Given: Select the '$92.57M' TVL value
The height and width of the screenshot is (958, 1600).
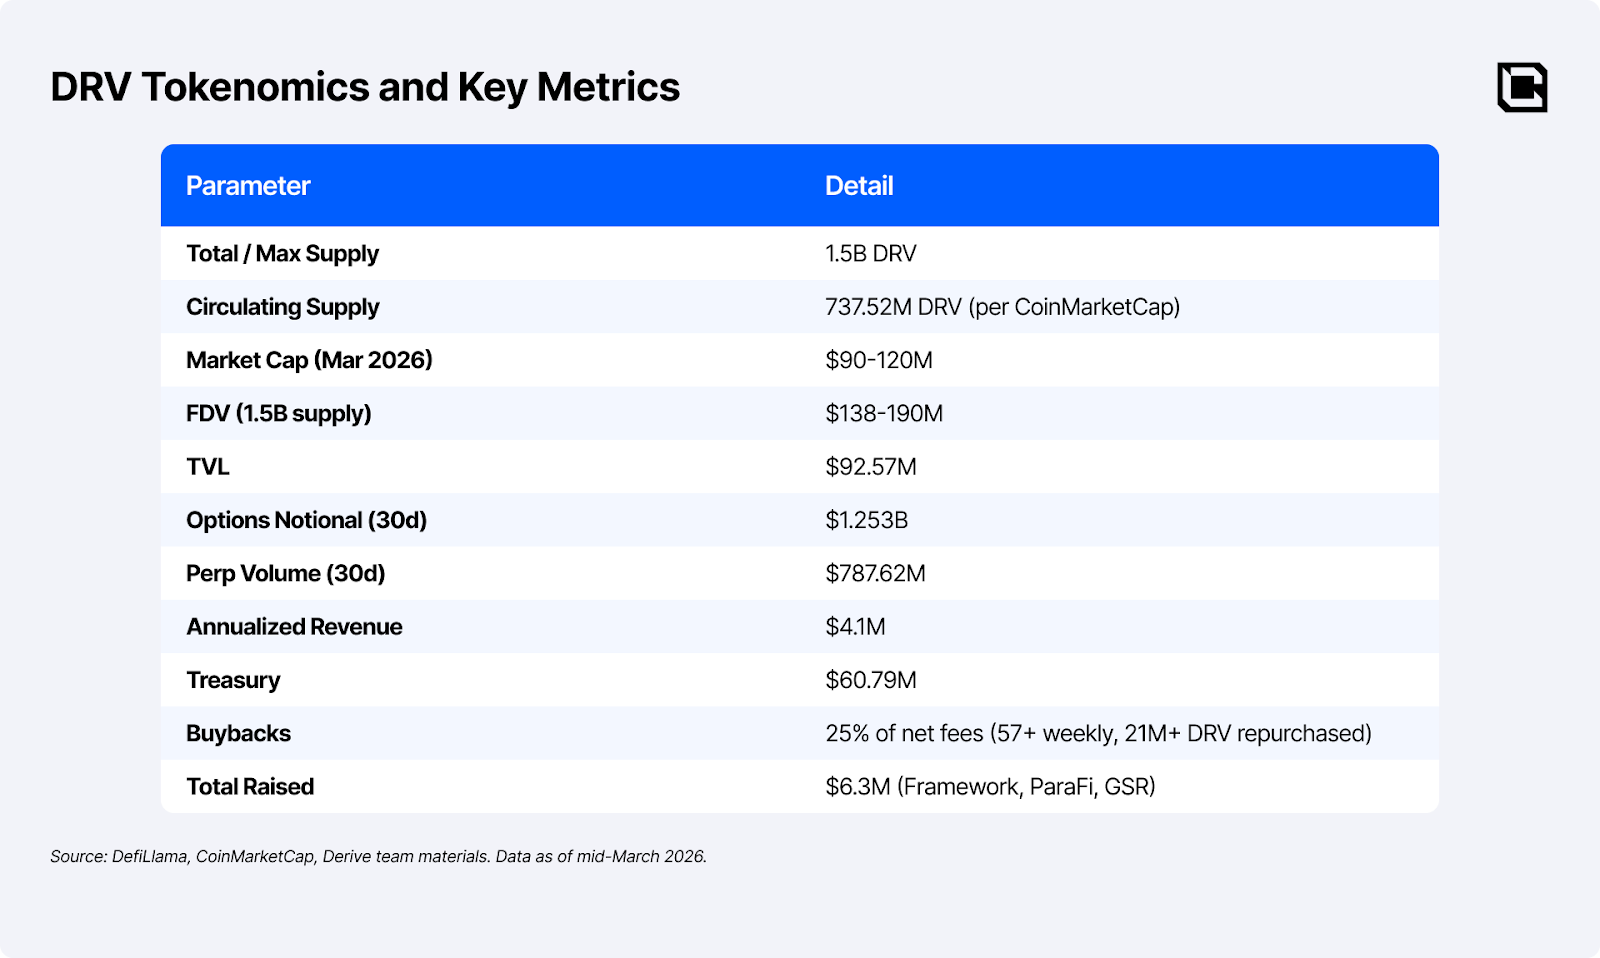Looking at the screenshot, I should 870,467.
